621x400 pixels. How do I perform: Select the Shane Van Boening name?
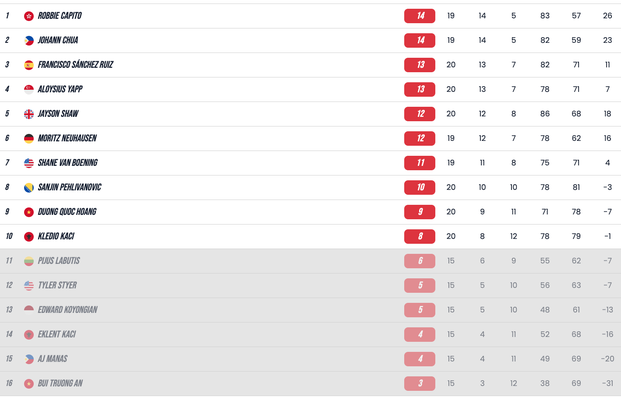(x=68, y=163)
